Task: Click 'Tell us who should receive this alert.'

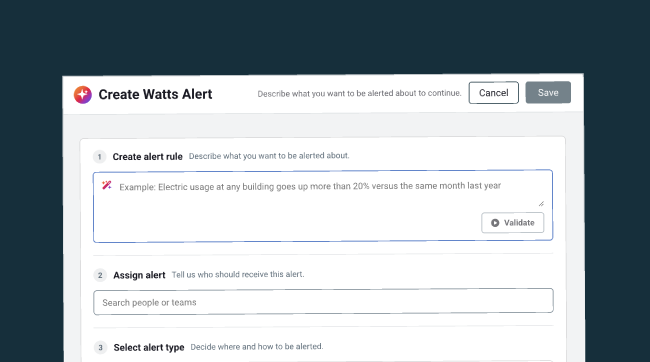Action: [x=238, y=275]
